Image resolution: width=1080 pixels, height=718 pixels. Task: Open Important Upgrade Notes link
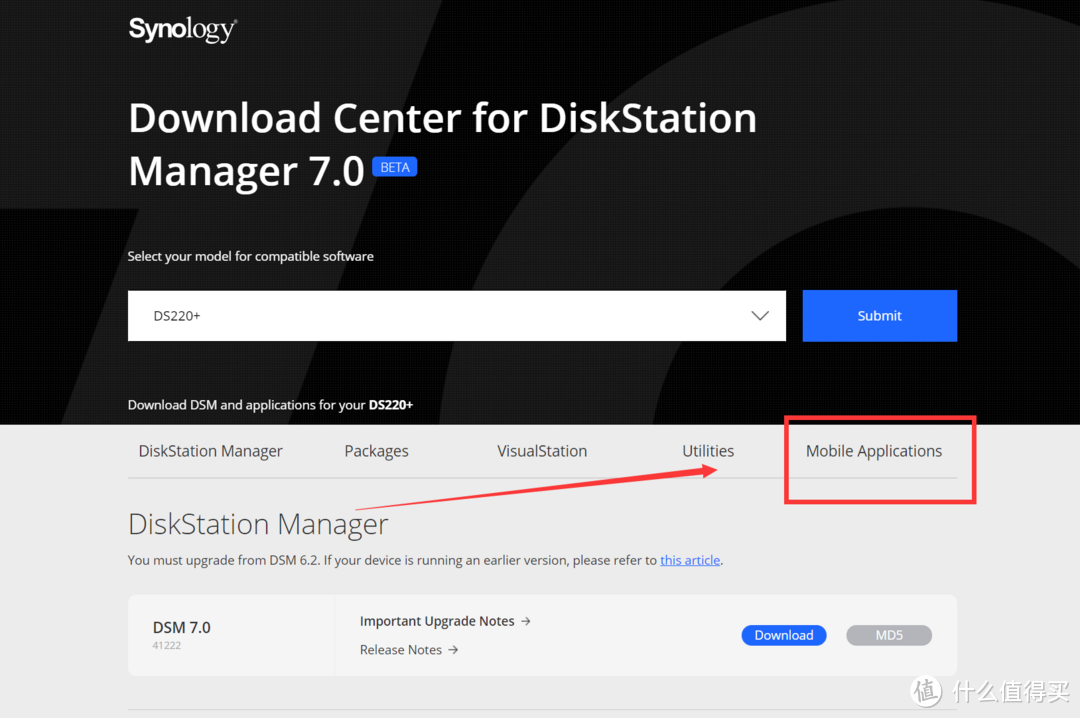pyautogui.click(x=445, y=621)
